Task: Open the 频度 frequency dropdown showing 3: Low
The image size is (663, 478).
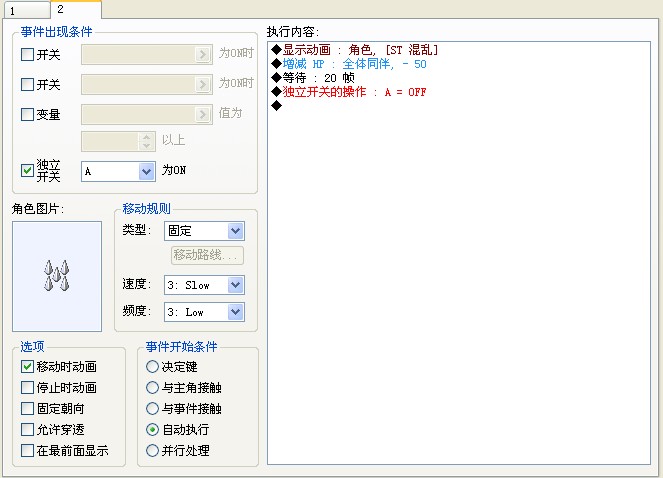Action: pyautogui.click(x=236, y=312)
